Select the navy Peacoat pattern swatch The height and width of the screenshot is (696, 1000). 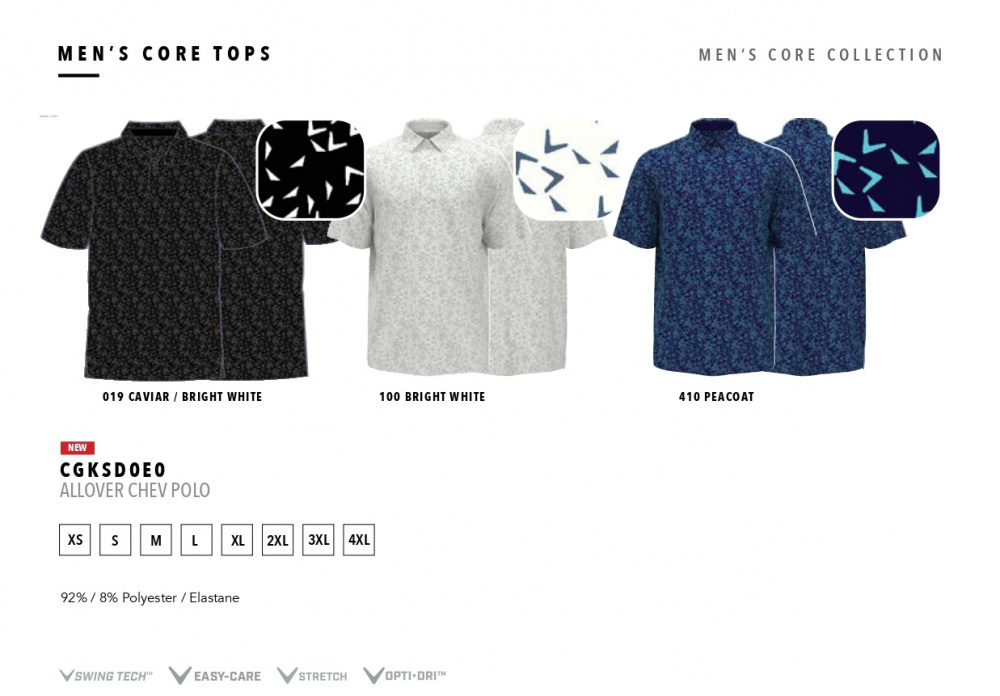[x=886, y=169]
